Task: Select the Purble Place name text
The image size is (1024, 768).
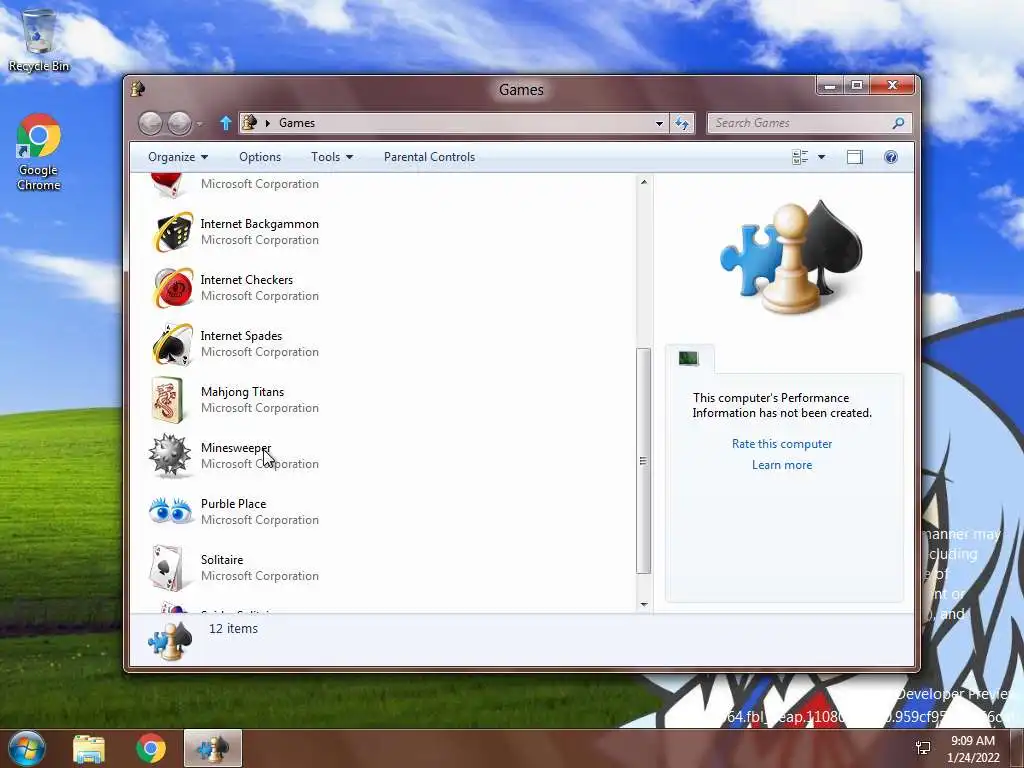Action: tap(233, 504)
